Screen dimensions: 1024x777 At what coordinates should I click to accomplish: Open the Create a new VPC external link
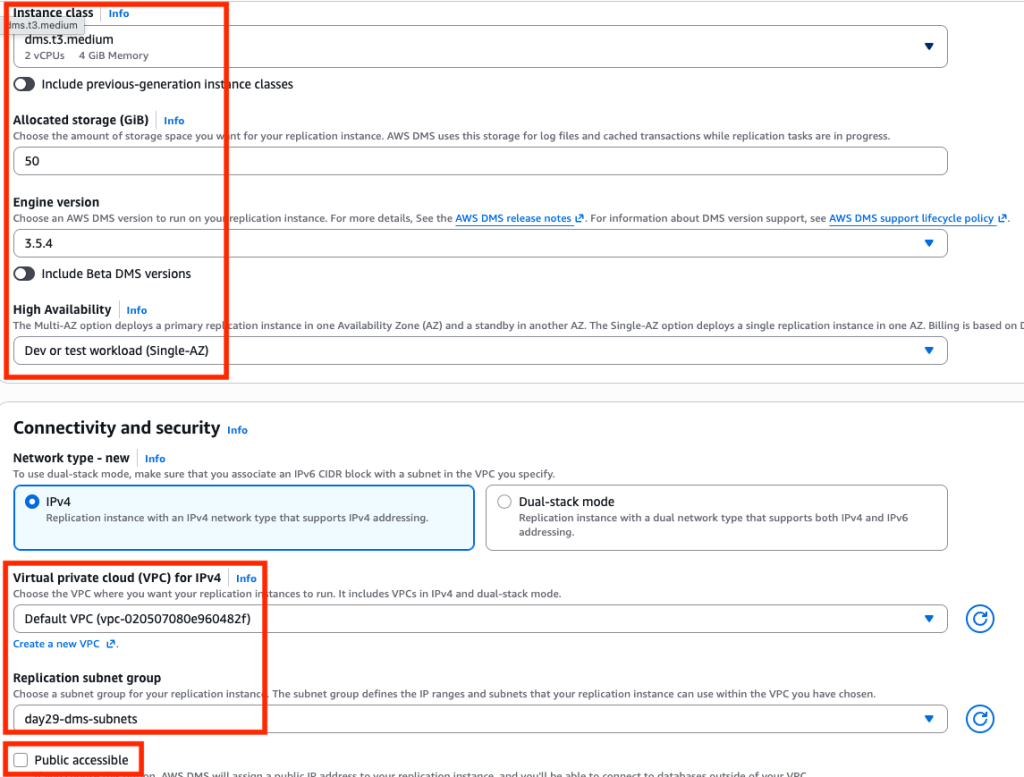point(65,644)
